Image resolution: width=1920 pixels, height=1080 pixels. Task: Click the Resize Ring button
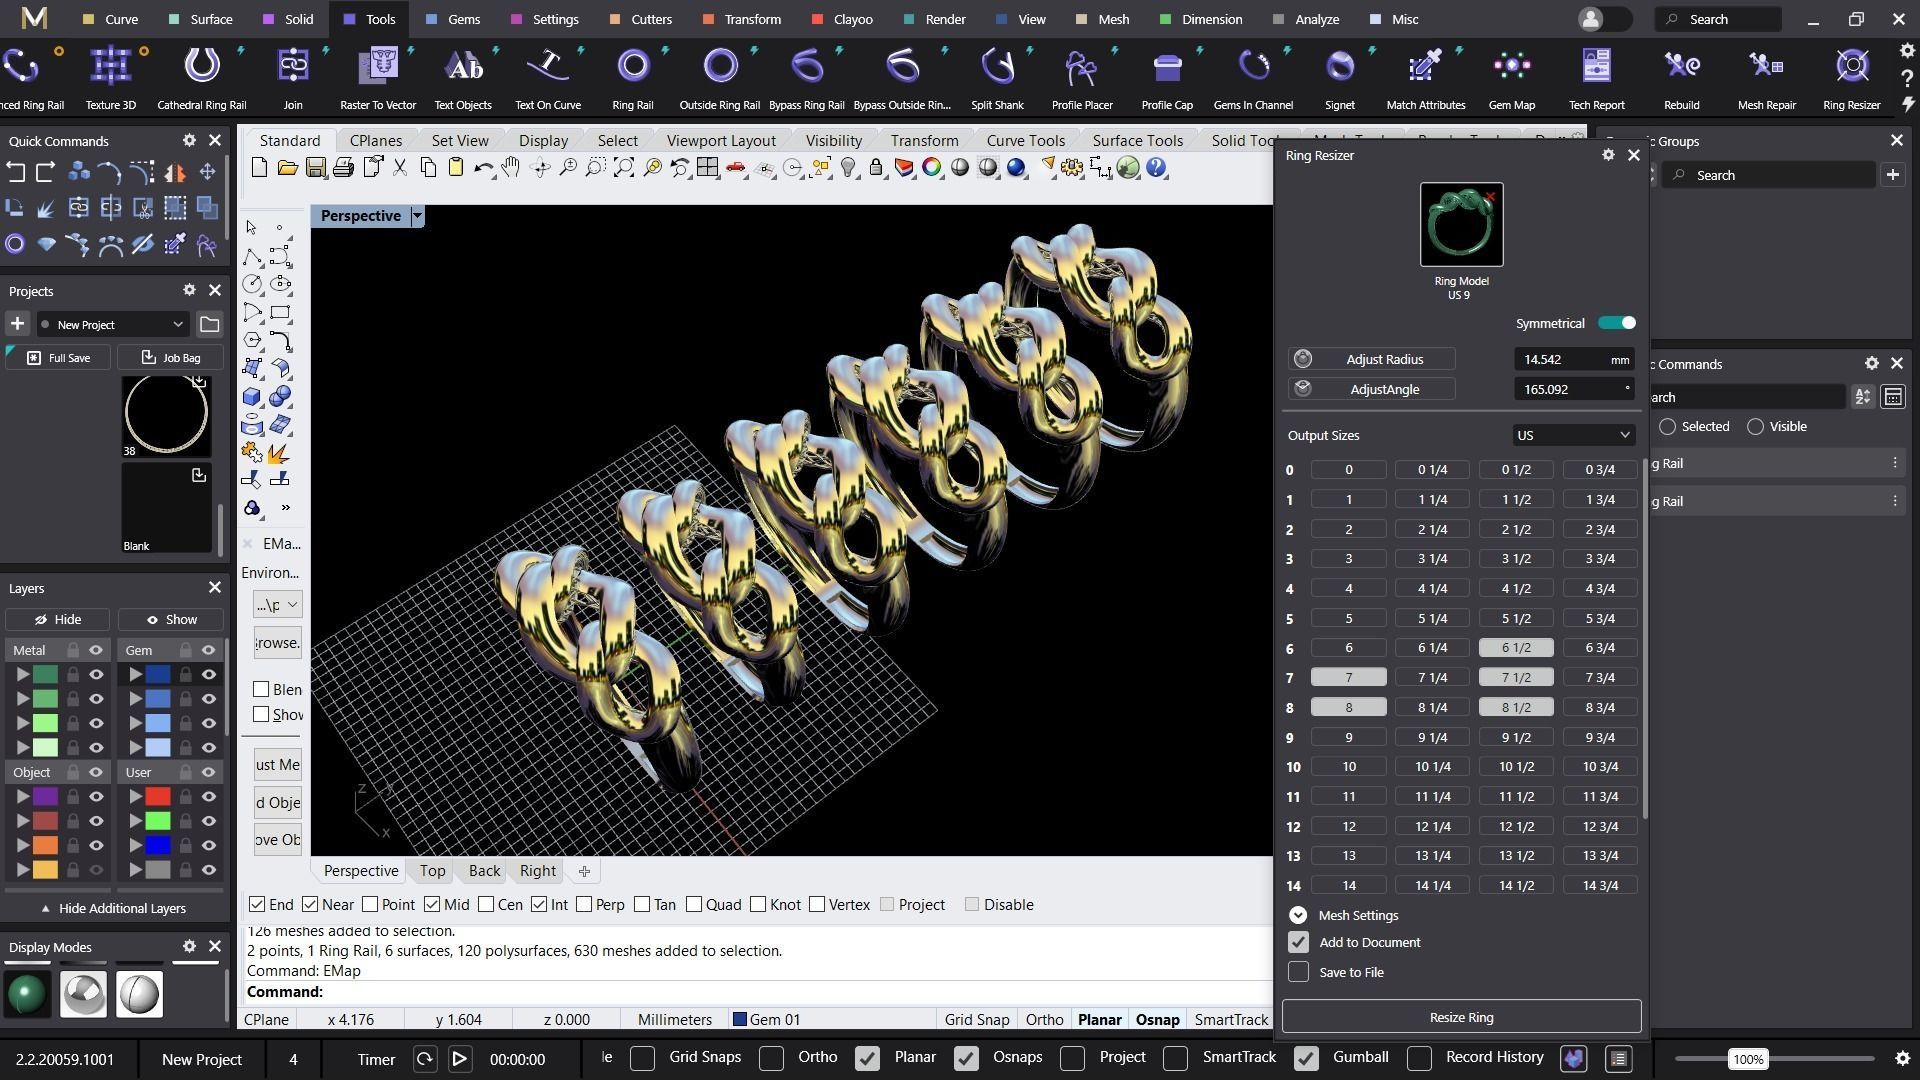[1461, 1017]
